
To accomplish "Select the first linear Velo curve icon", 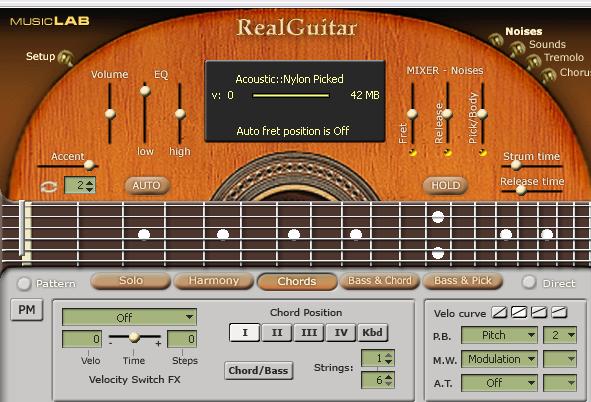I will click(499, 312).
